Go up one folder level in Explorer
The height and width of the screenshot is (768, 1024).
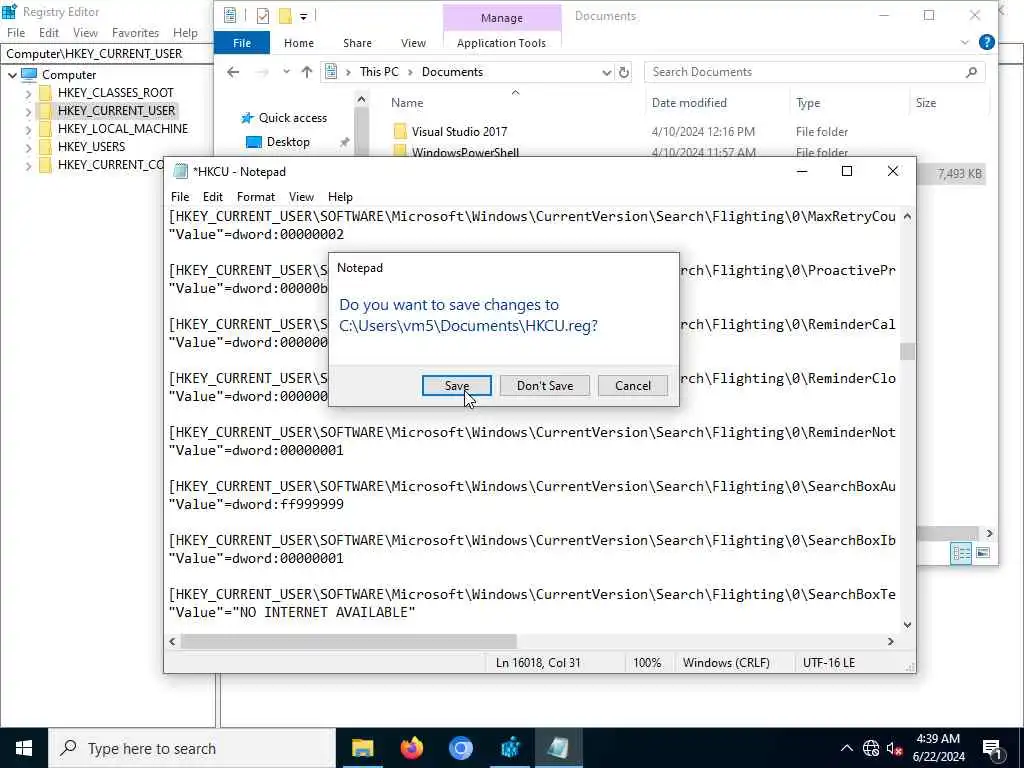coord(306,72)
